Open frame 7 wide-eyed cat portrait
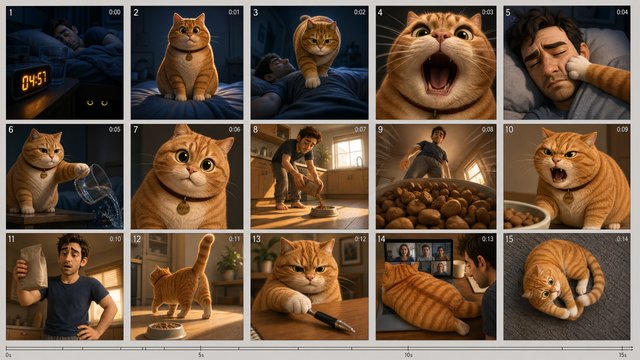The height and width of the screenshot is (360, 640). point(187,177)
